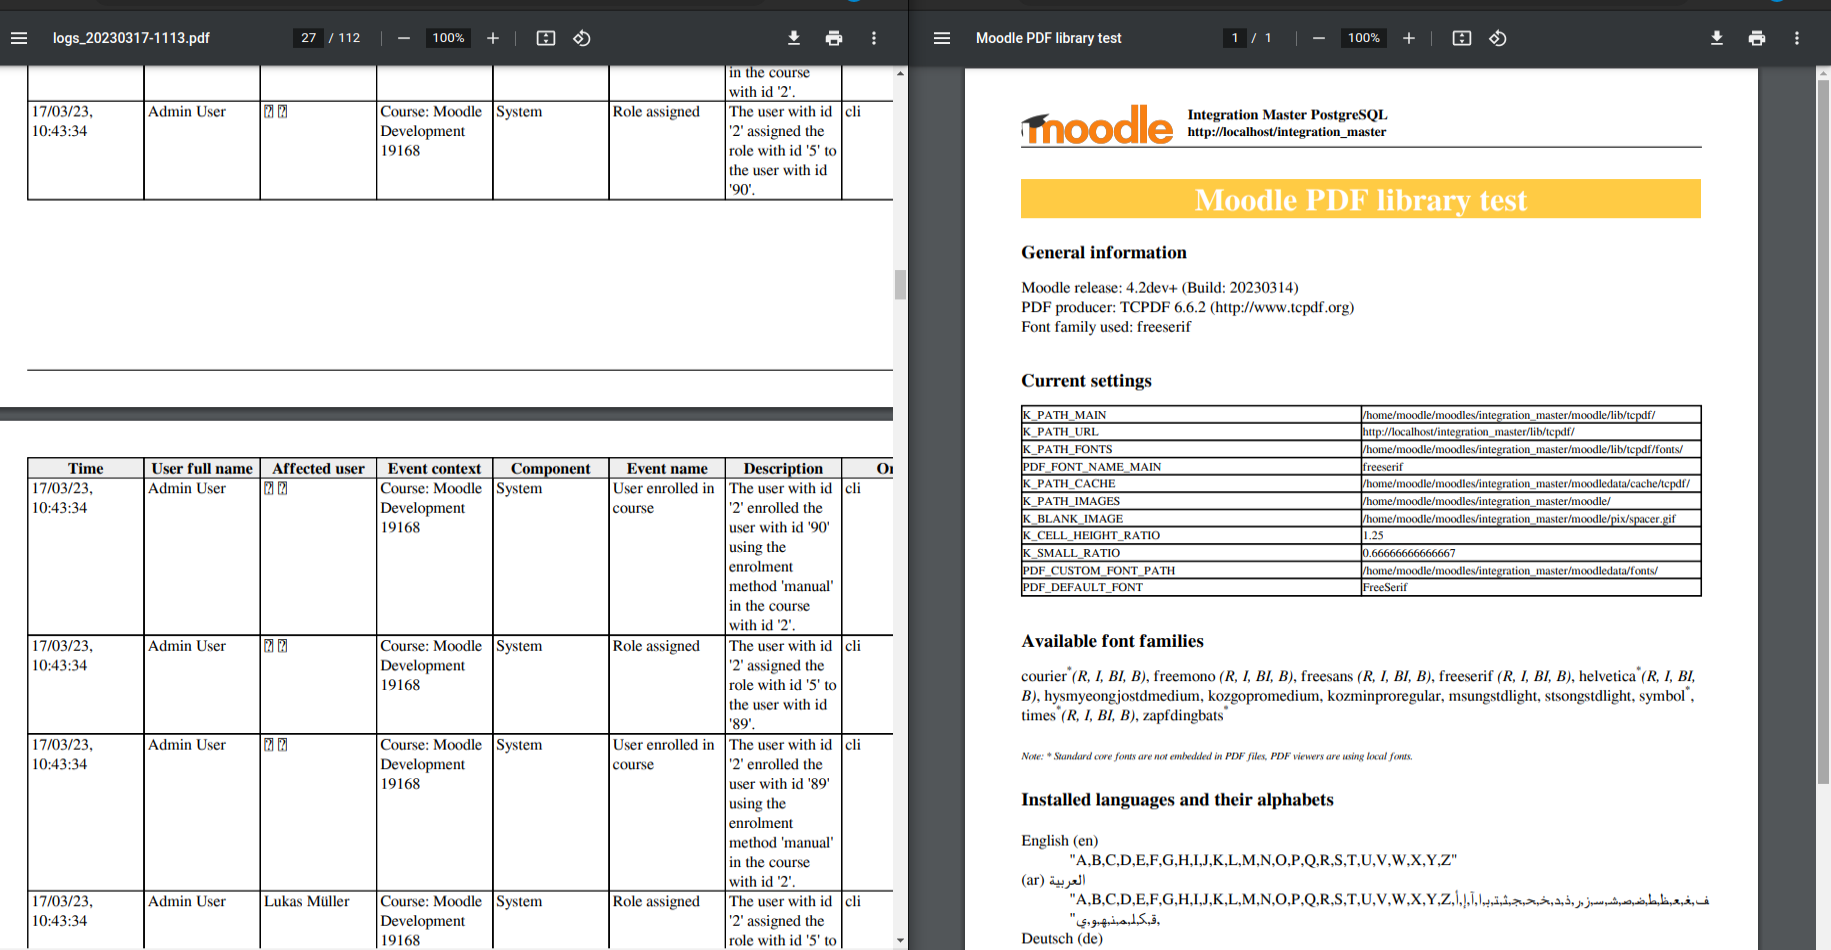
Task: Click K_SMALL_RATIO value 0.66666666666667
Action: [x=1530, y=553]
